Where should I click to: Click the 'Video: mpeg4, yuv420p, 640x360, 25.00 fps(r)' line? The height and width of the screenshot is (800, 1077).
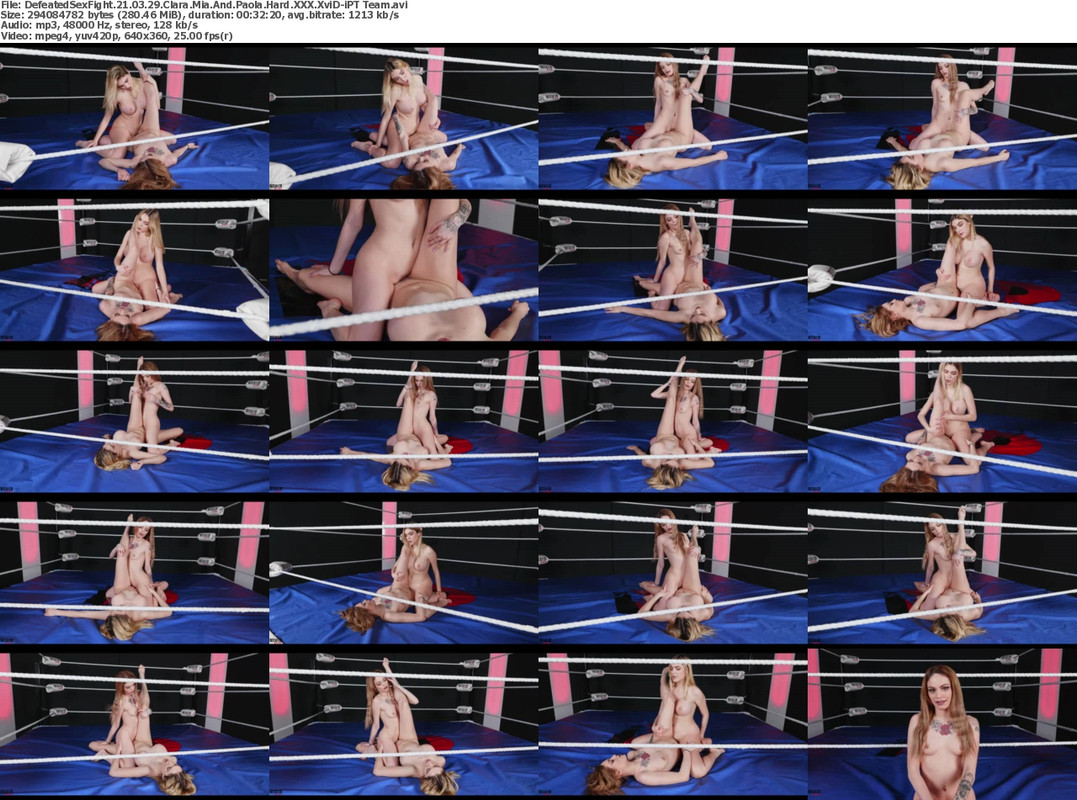(x=116, y=36)
